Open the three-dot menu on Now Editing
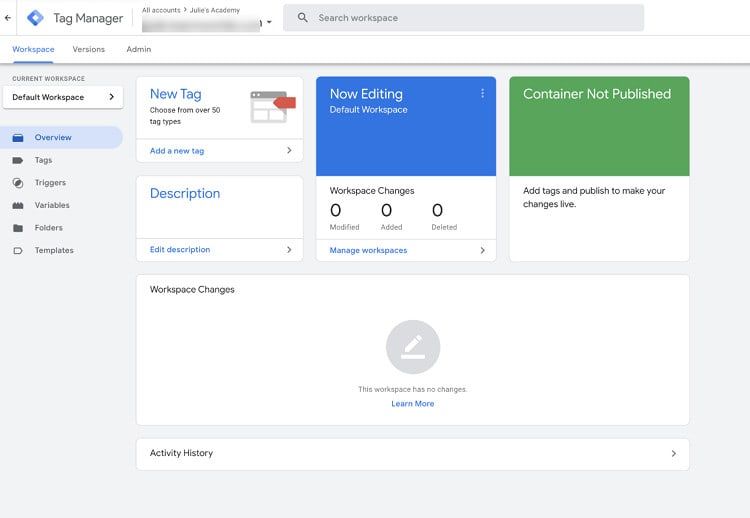Image resolution: width=750 pixels, height=518 pixels. (x=482, y=93)
